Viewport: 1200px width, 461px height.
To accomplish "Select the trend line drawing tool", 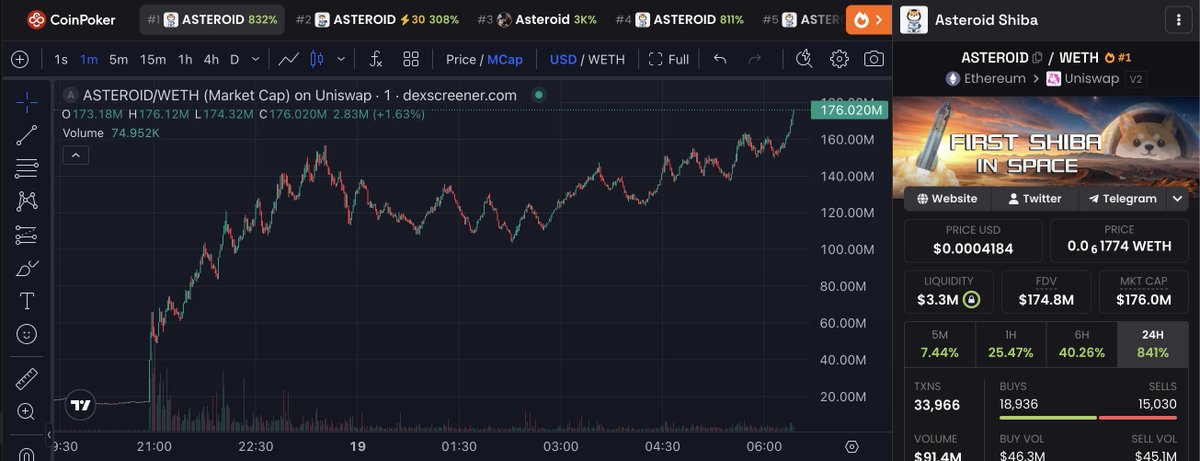I will [x=27, y=136].
